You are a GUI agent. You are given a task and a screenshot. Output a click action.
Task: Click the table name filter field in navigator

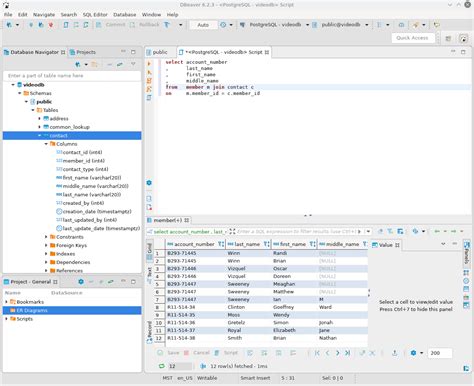(72, 76)
